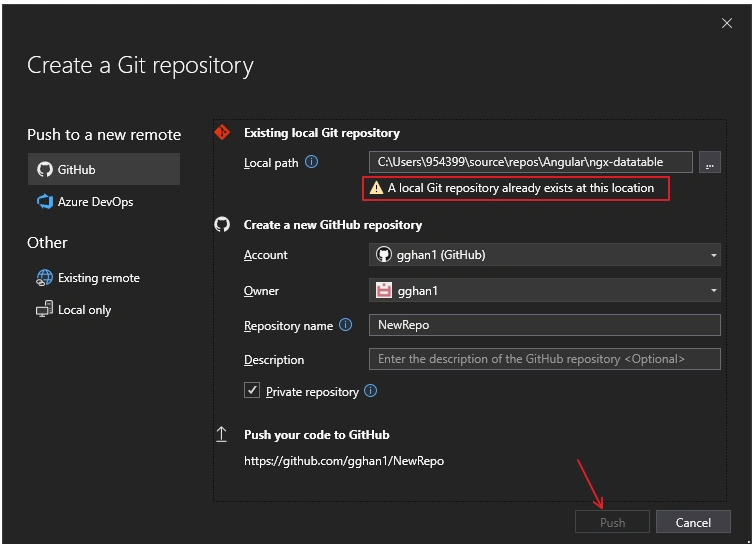Choose the Local only option
This screenshot has width=754, height=544.
tap(74, 310)
